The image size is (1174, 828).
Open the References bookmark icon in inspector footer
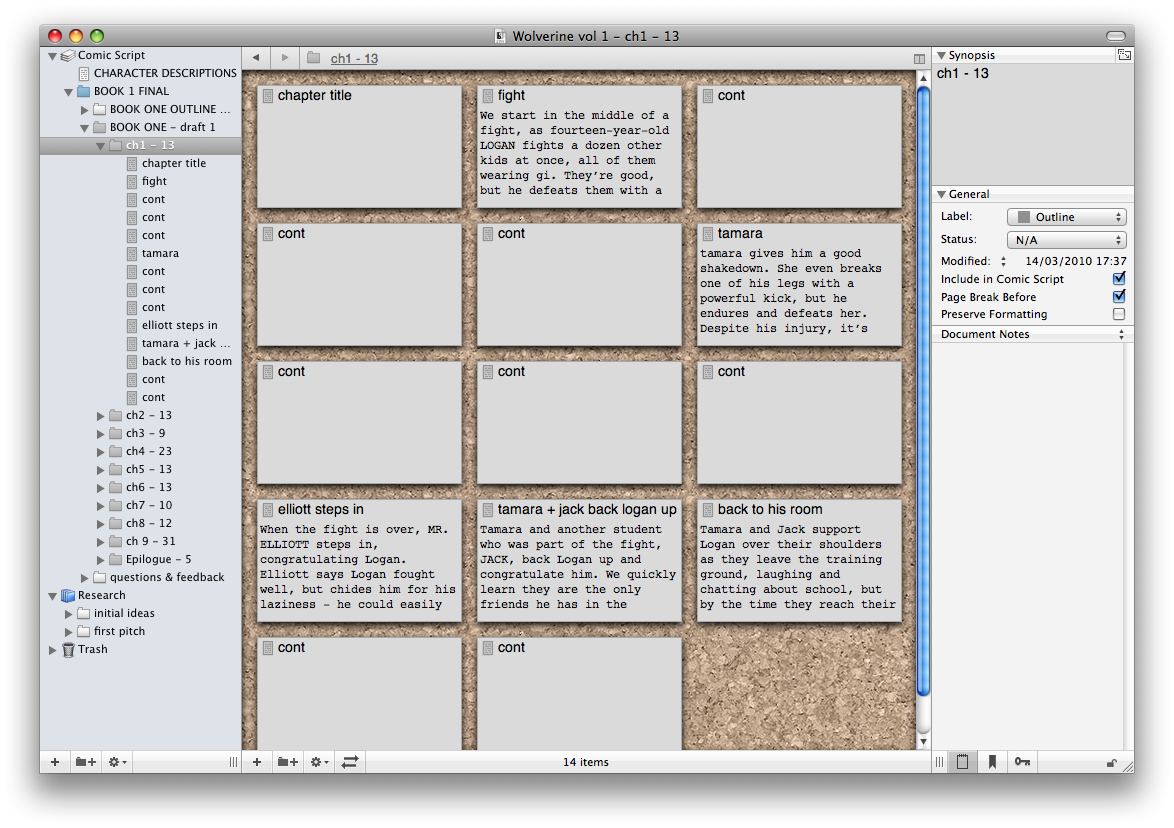click(992, 762)
